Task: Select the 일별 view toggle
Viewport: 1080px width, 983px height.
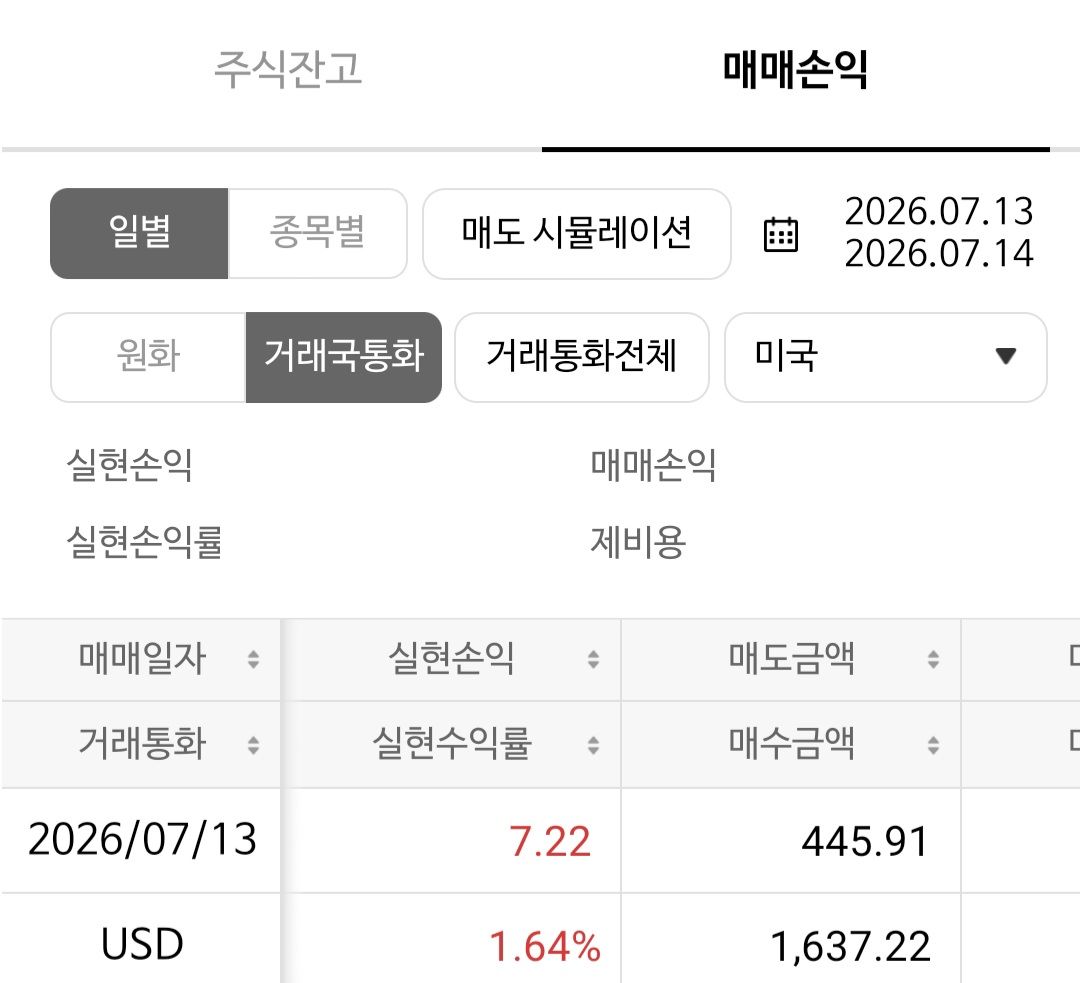Action: point(139,234)
